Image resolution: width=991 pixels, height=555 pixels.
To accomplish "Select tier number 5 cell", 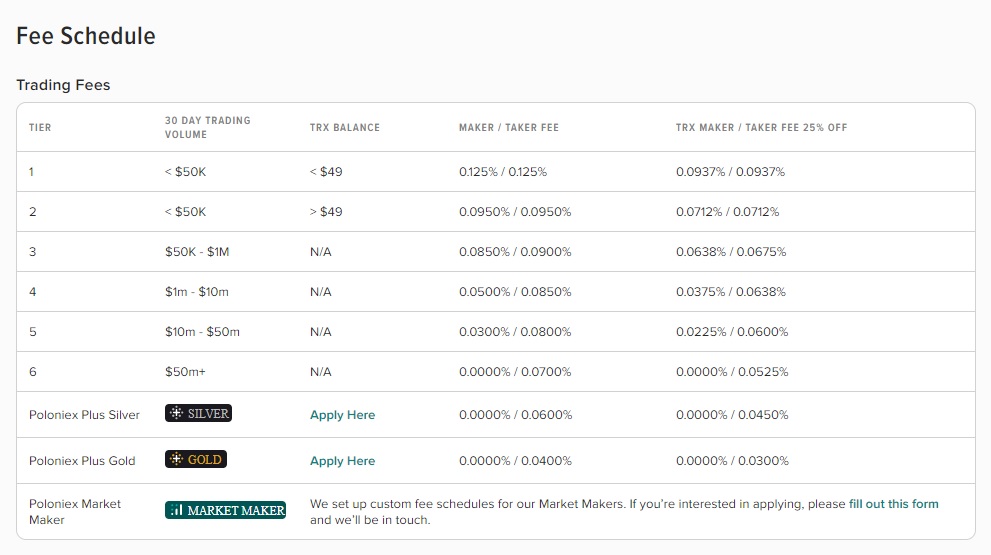I will pos(33,332).
